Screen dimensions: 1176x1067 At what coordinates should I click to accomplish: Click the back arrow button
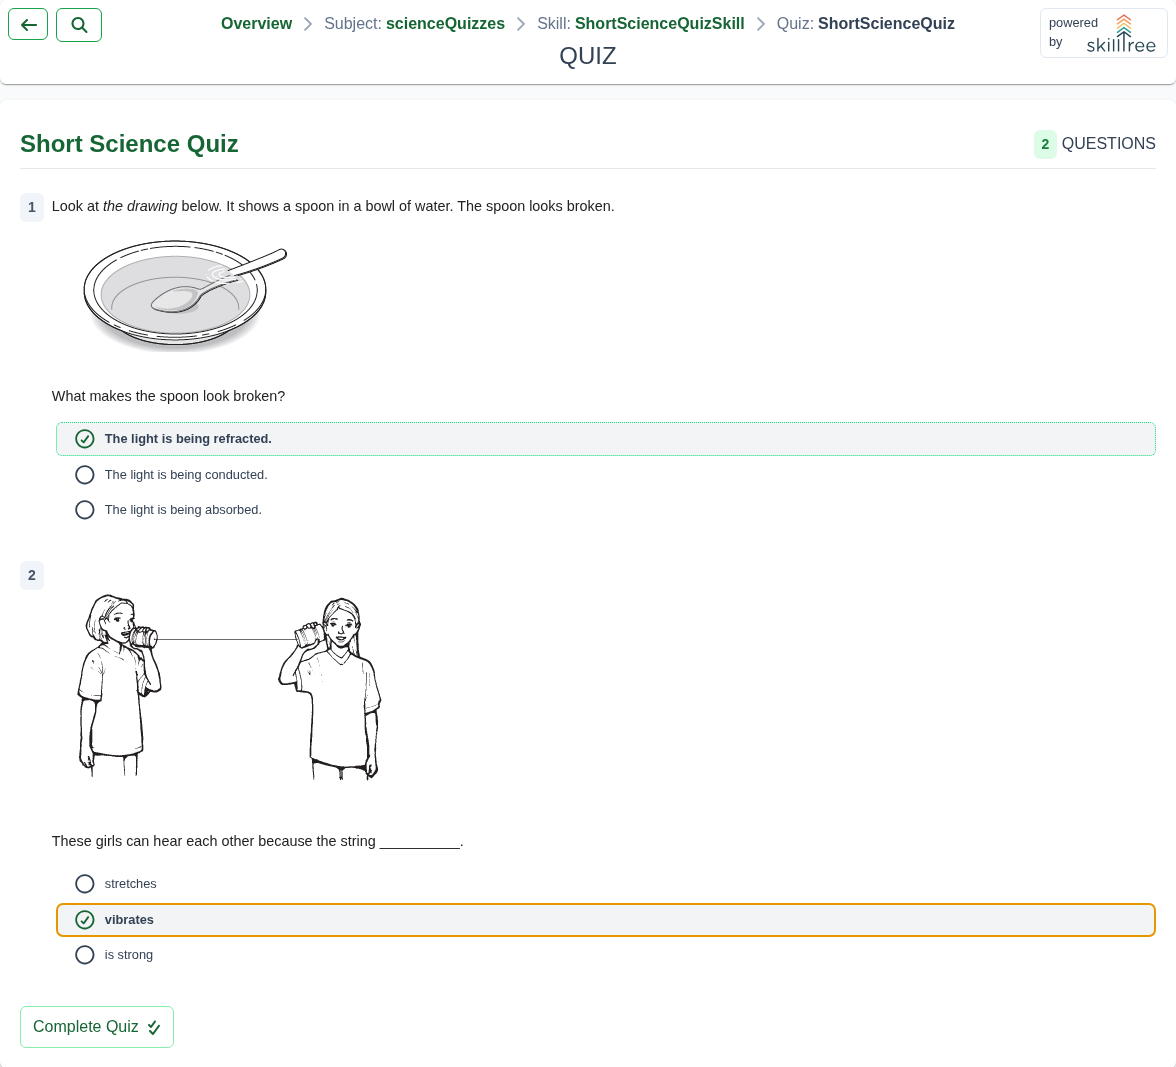point(28,25)
